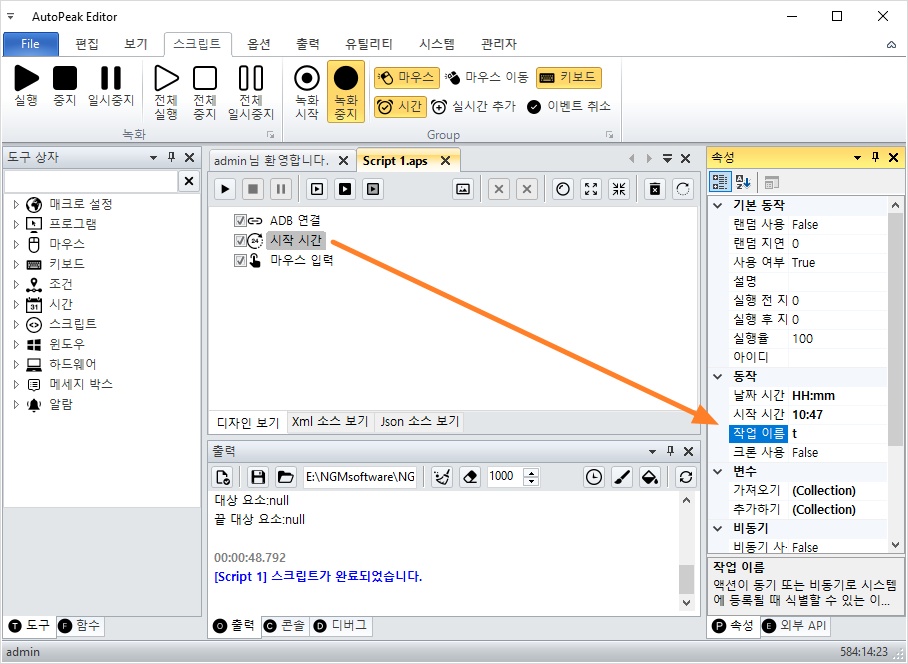Click 전체 일시중지 to pause all scripts
The height and width of the screenshot is (664, 908).
[x=251, y=92]
